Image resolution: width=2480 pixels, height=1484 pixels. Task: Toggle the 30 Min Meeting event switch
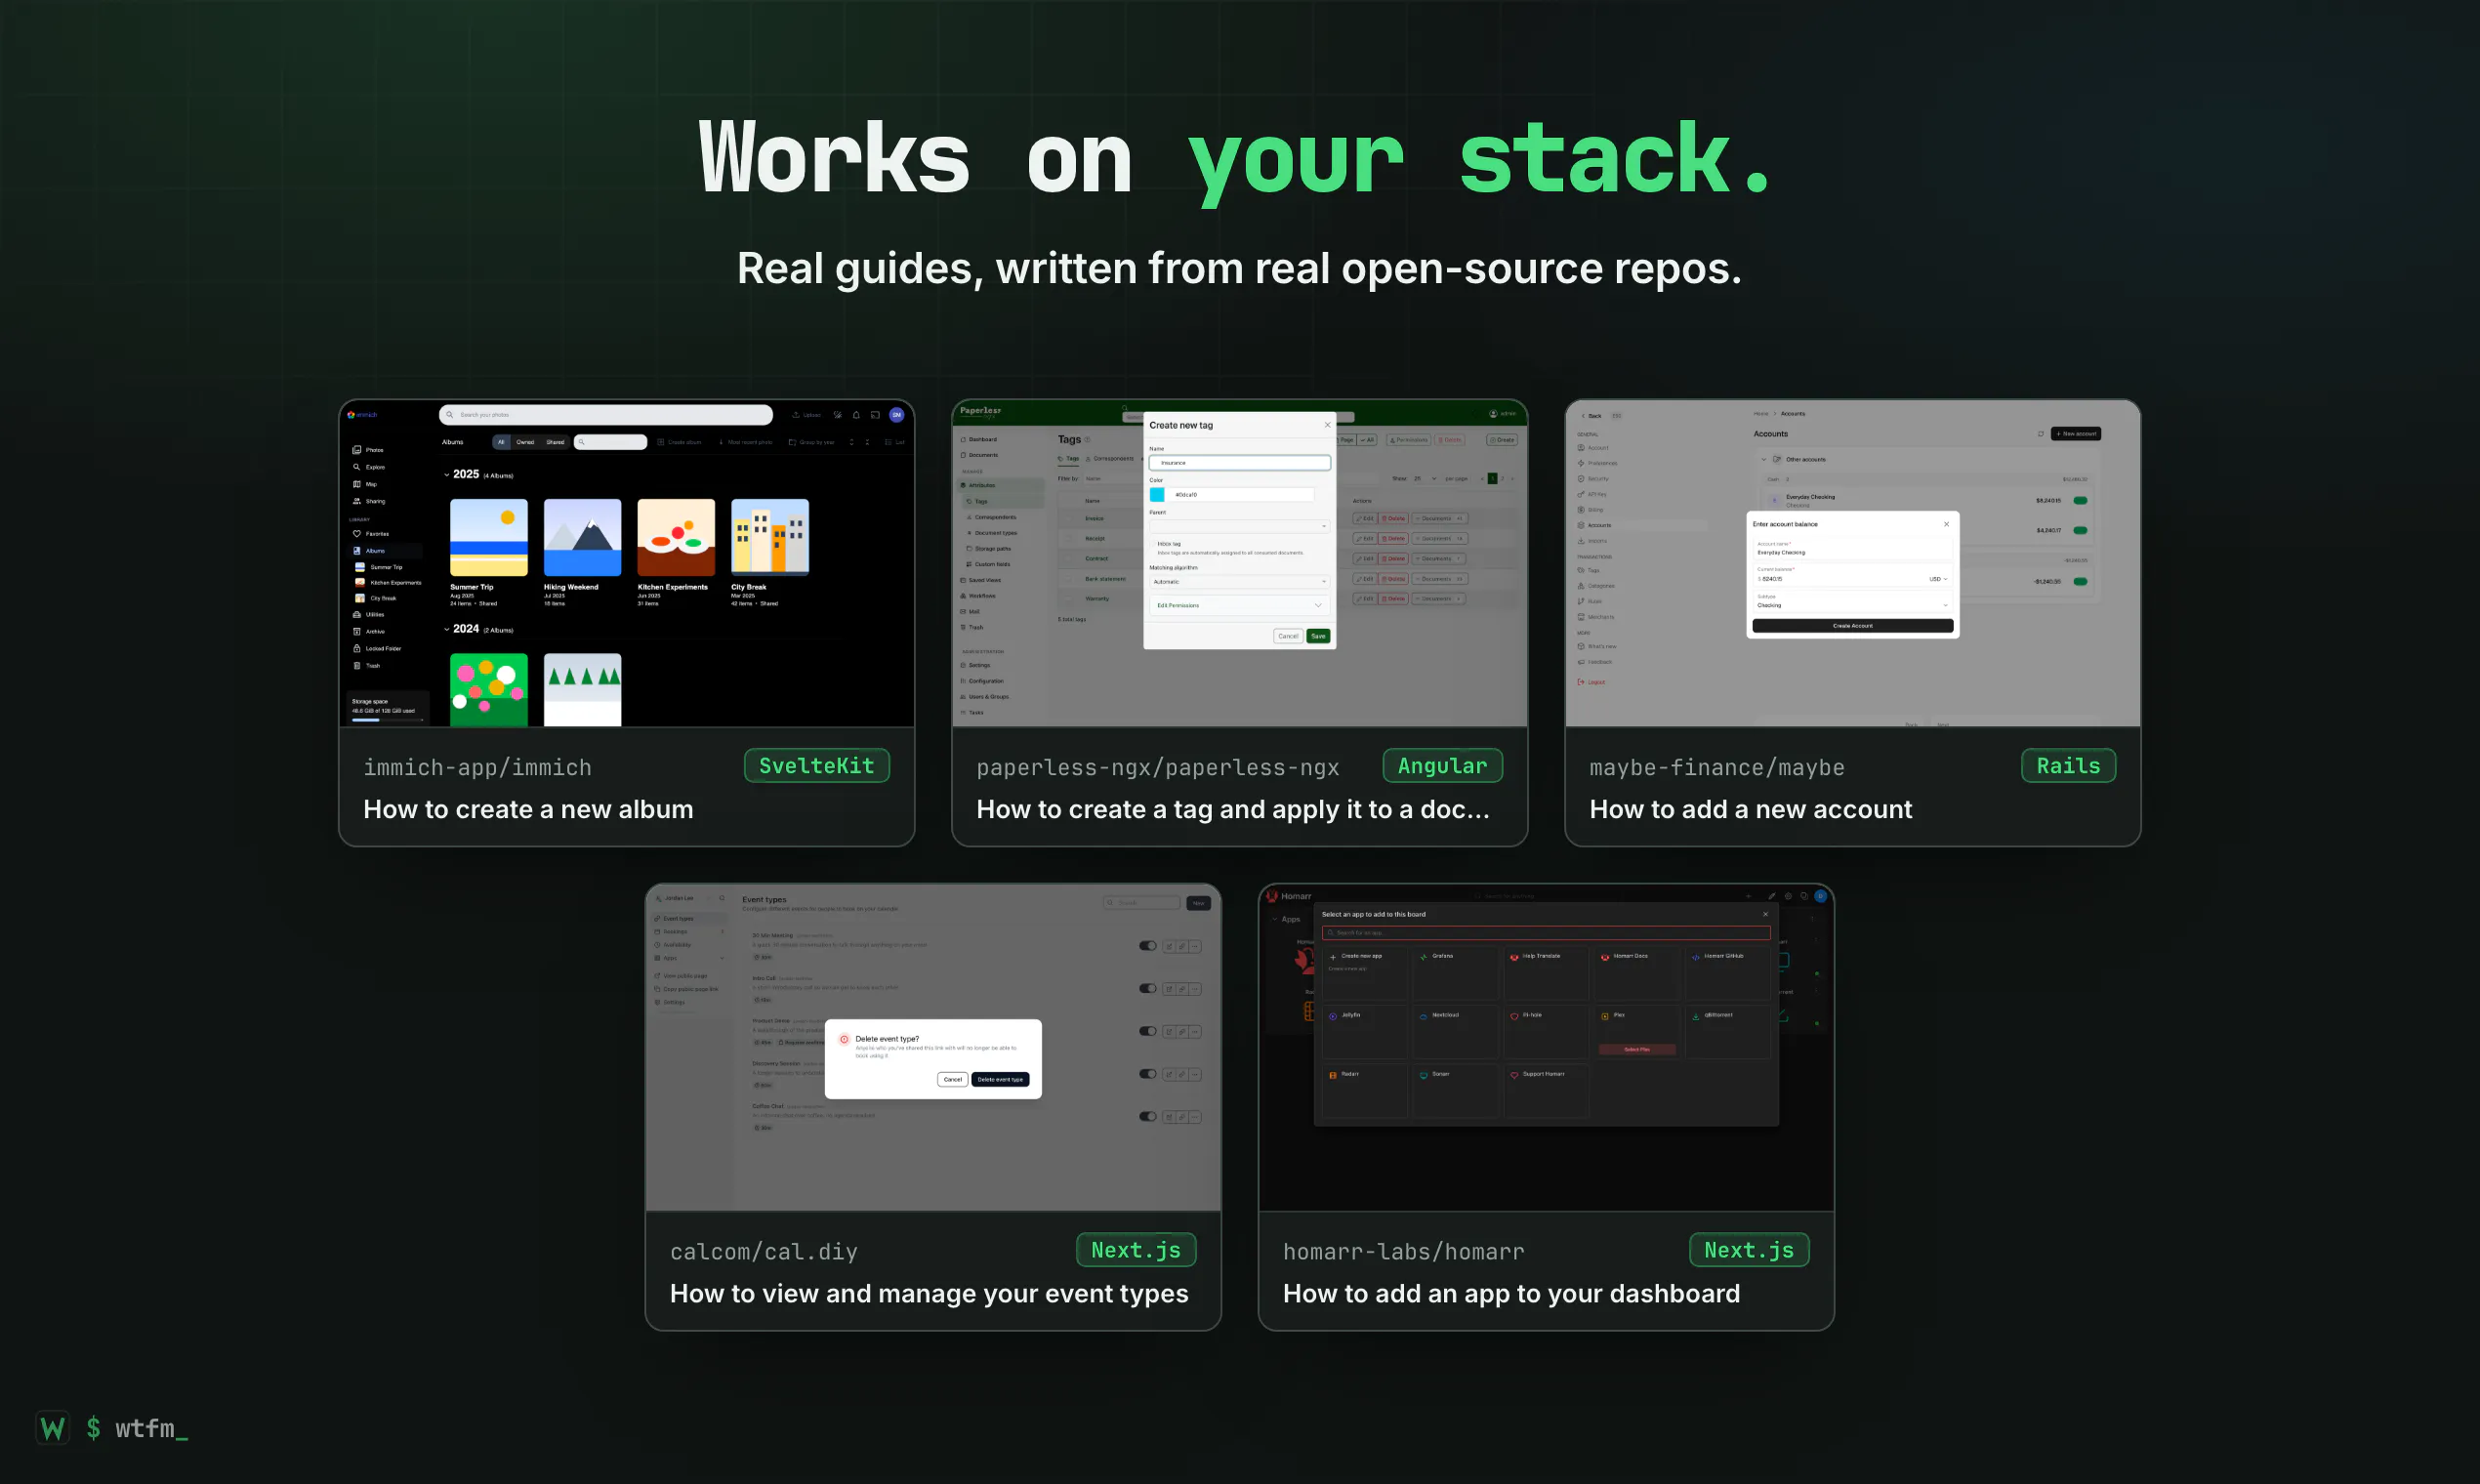(1148, 946)
